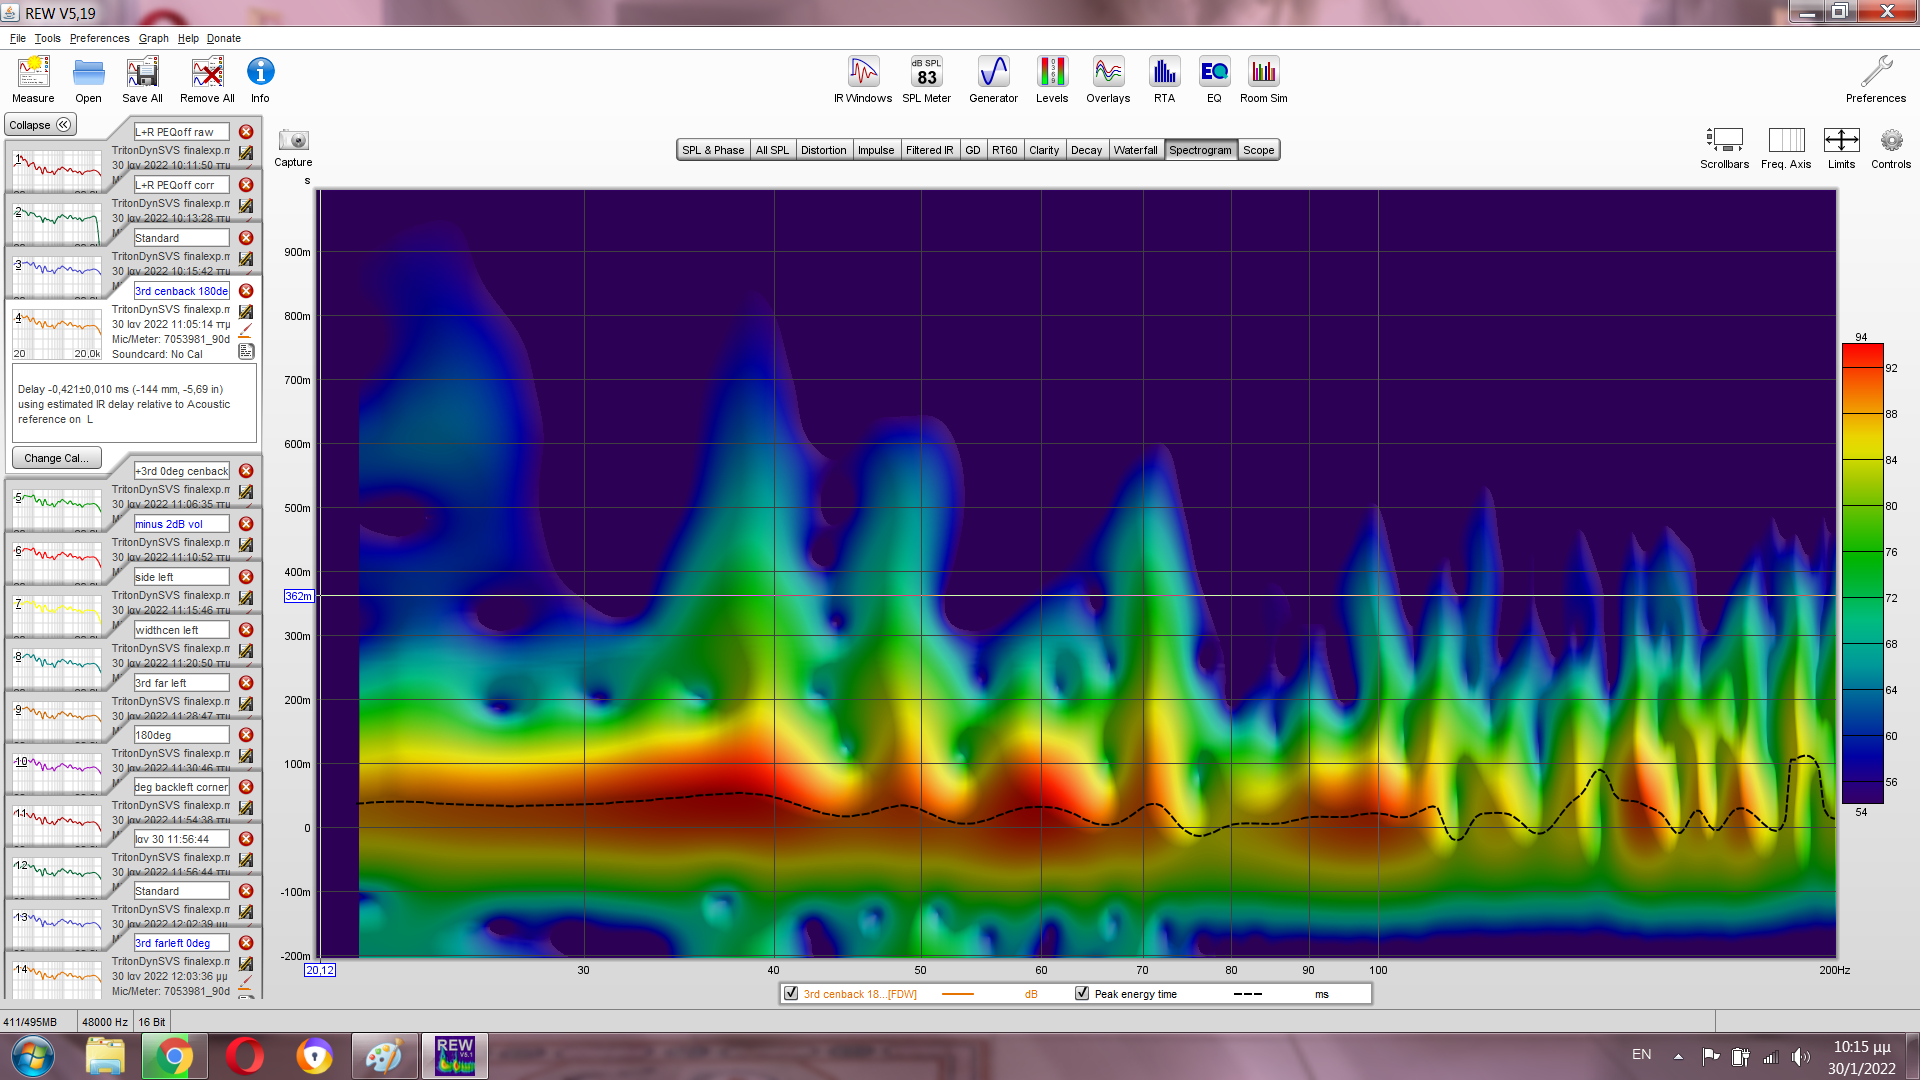Uncheck the 3rd cenback FDW trace
The width and height of the screenshot is (1920, 1080).
tap(791, 993)
